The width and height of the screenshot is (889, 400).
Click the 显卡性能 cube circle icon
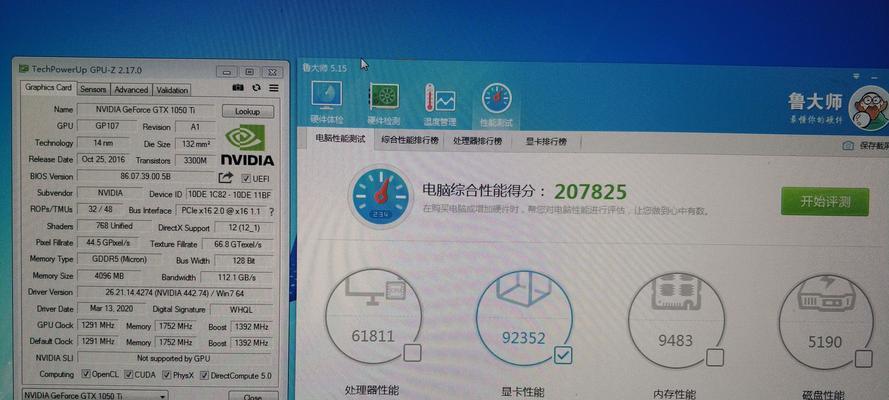524,318
